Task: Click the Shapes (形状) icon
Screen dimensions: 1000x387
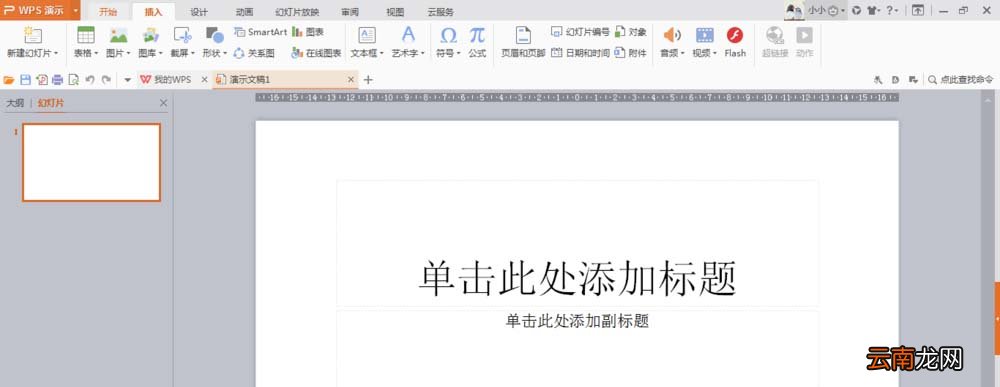Action: click(x=215, y=35)
